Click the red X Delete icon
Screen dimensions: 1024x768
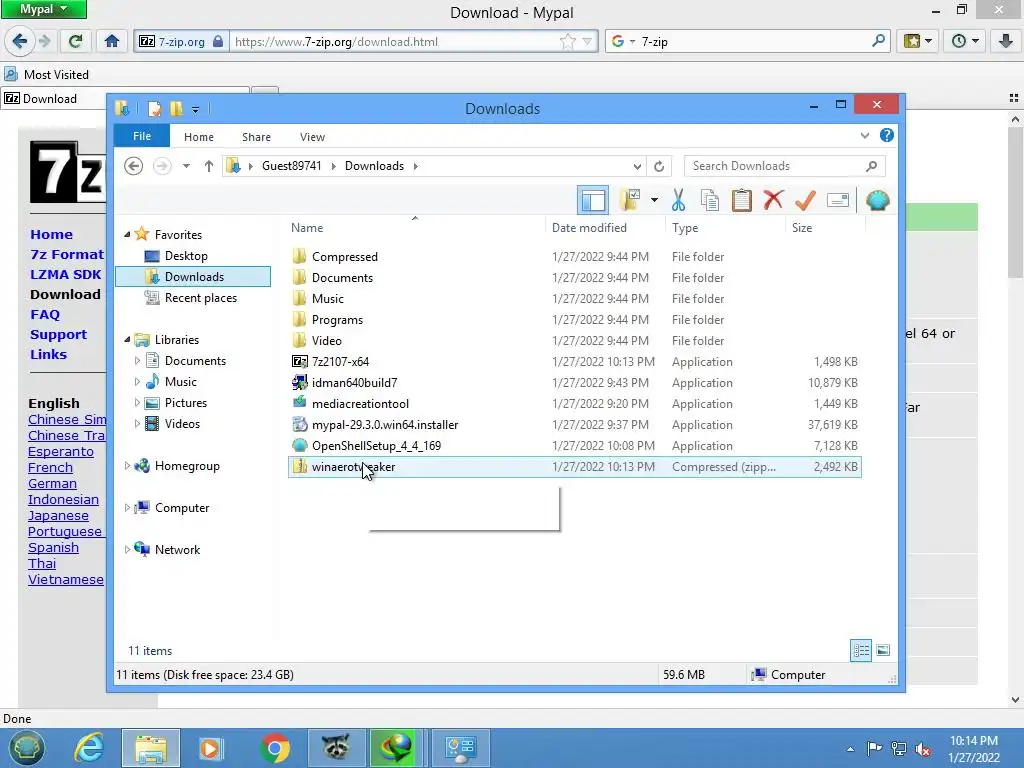tap(773, 200)
